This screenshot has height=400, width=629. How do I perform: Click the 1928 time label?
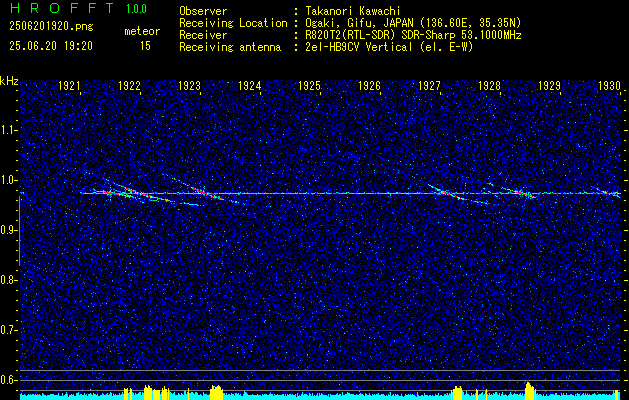pyautogui.click(x=489, y=85)
